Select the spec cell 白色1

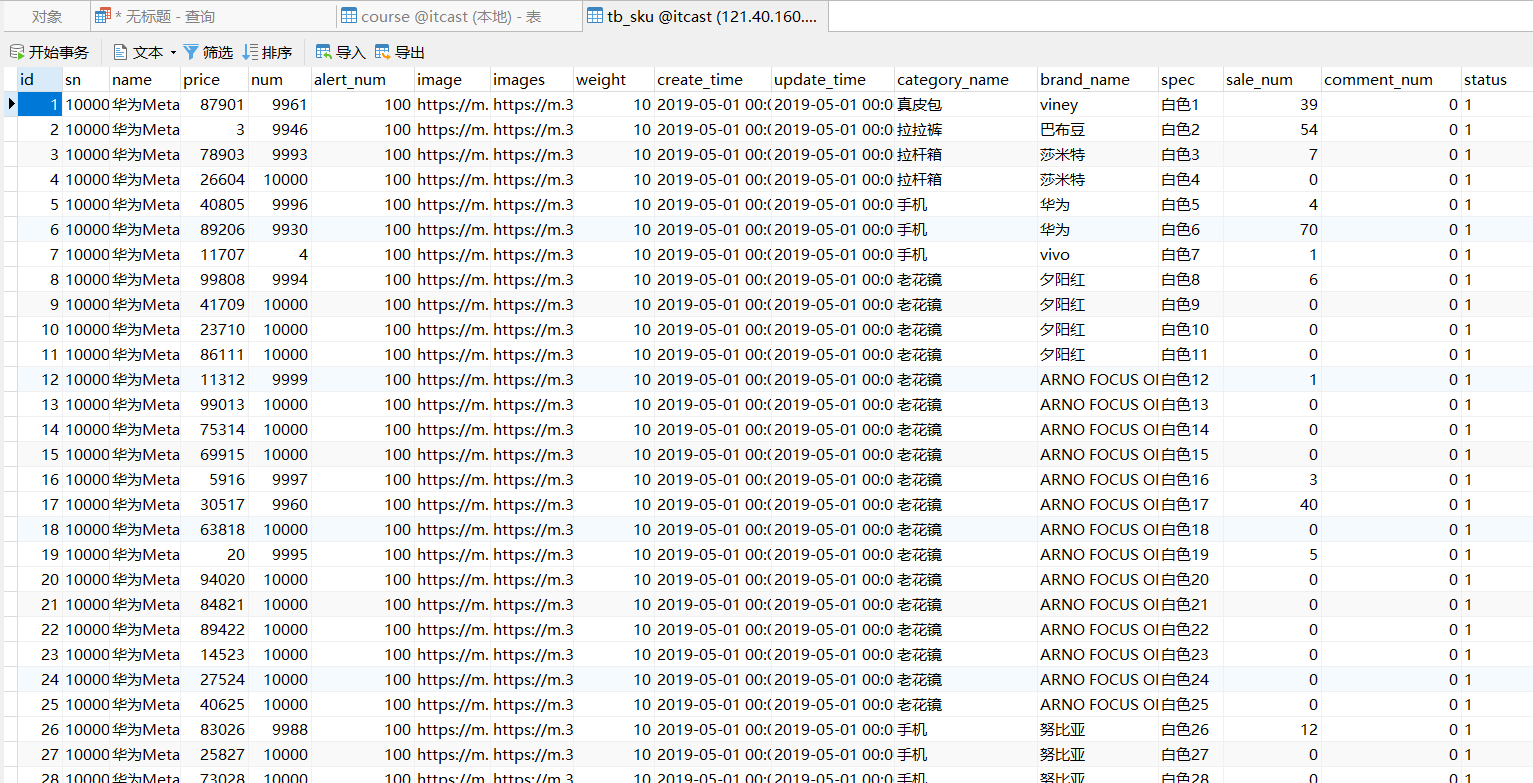(1191, 104)
